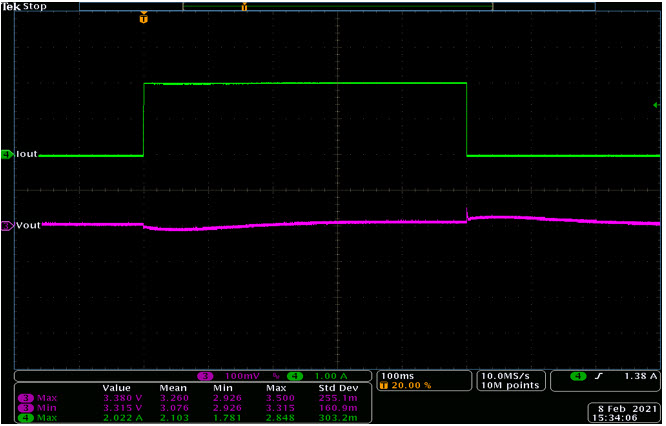This screenshot has height=426, width=666.
Task: Click channel 4 badge showing 1.00 A
Action: coord(295,376)
